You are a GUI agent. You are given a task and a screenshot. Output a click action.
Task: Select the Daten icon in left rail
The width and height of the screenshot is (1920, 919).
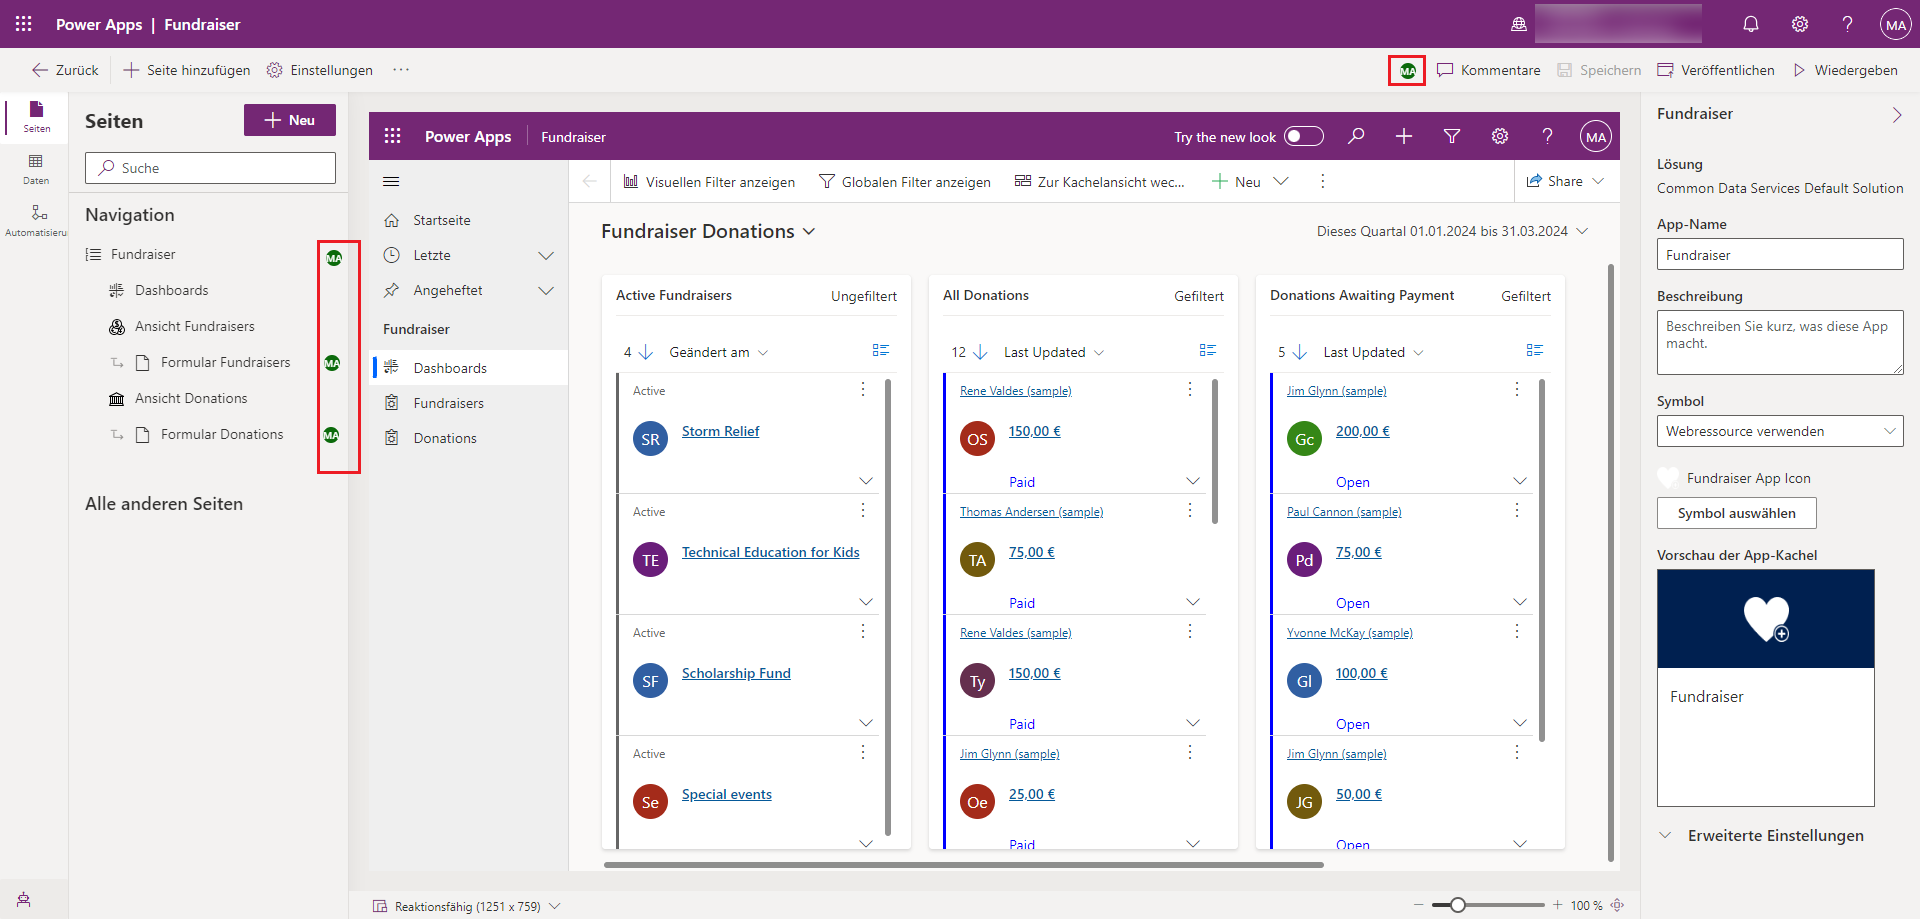pyautogui.click(x=36, y=169)
